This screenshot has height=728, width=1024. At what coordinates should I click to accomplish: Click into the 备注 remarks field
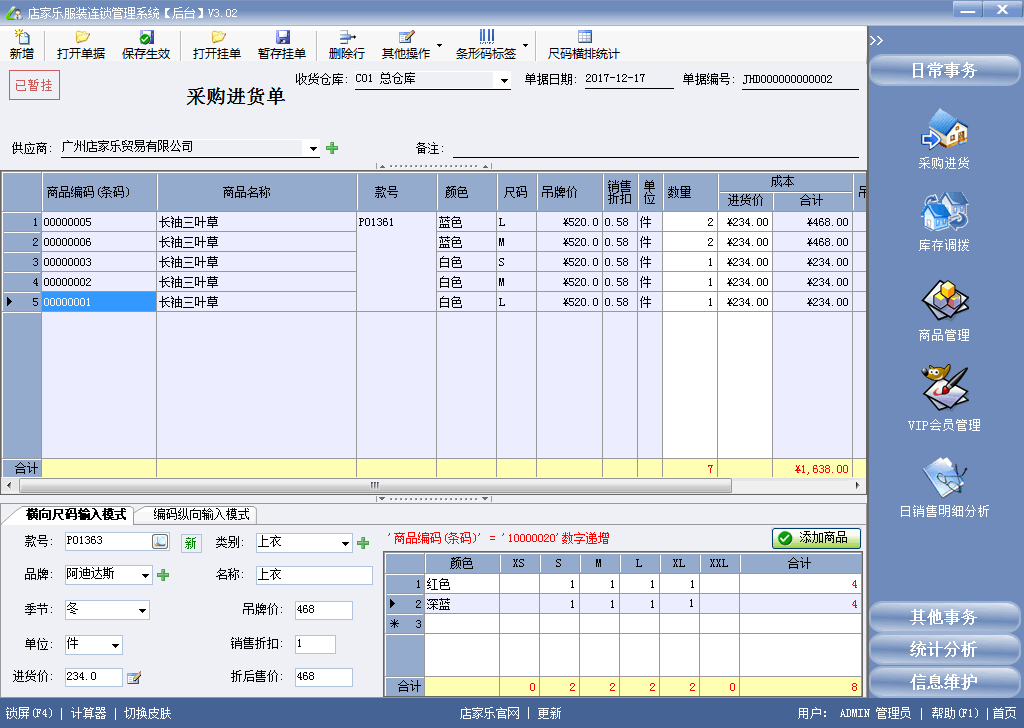pyautogui.click(x=656, y=148)
